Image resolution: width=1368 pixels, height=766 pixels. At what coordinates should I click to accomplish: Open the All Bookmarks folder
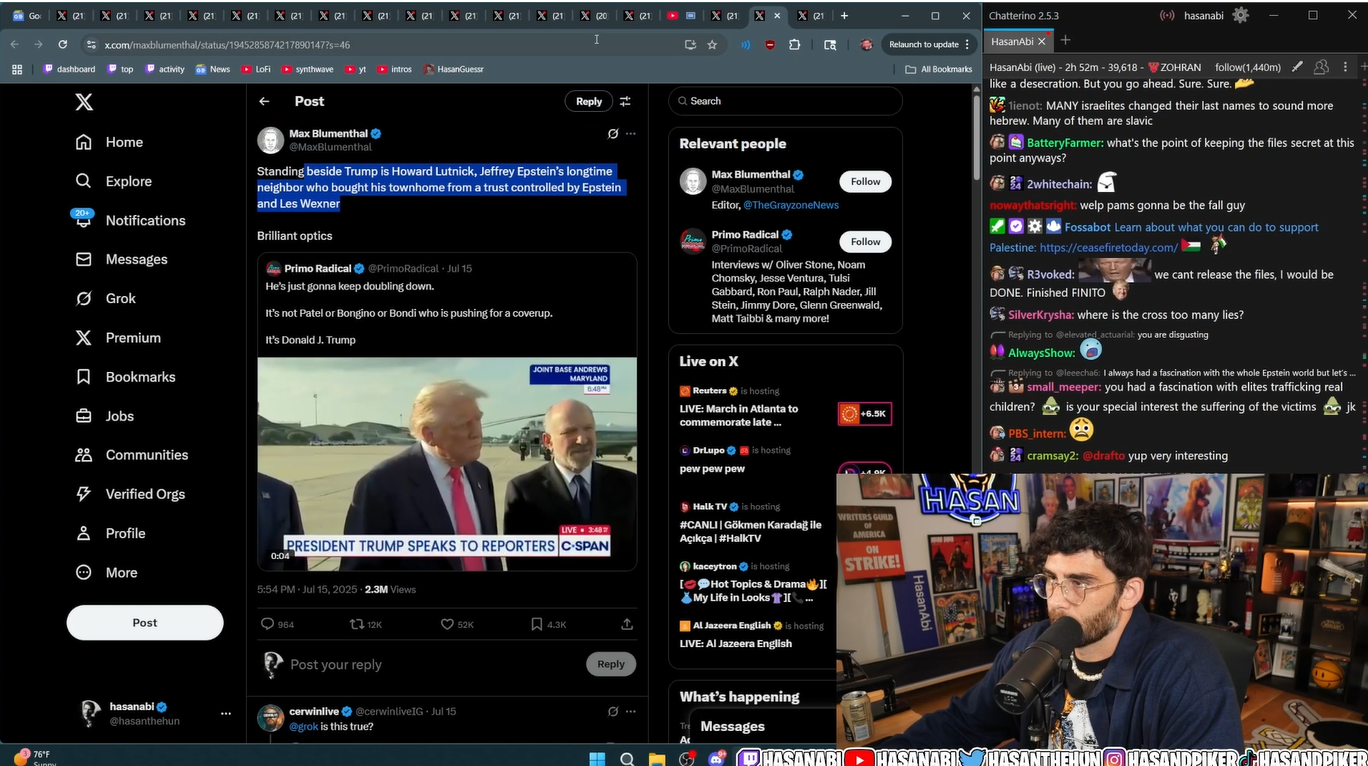(938, 69)
